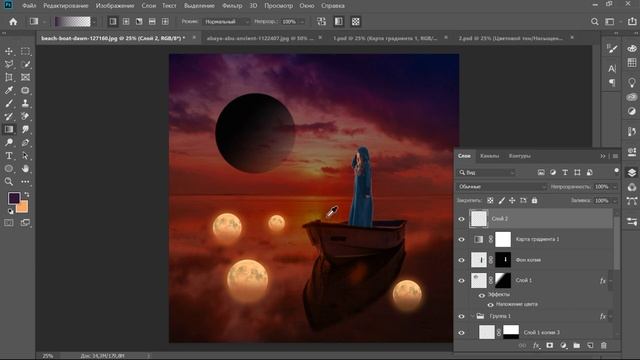The width and height of the screenshot is (640, 360).
Task: Switch to the Каналы tab
Action: [489, 156]
